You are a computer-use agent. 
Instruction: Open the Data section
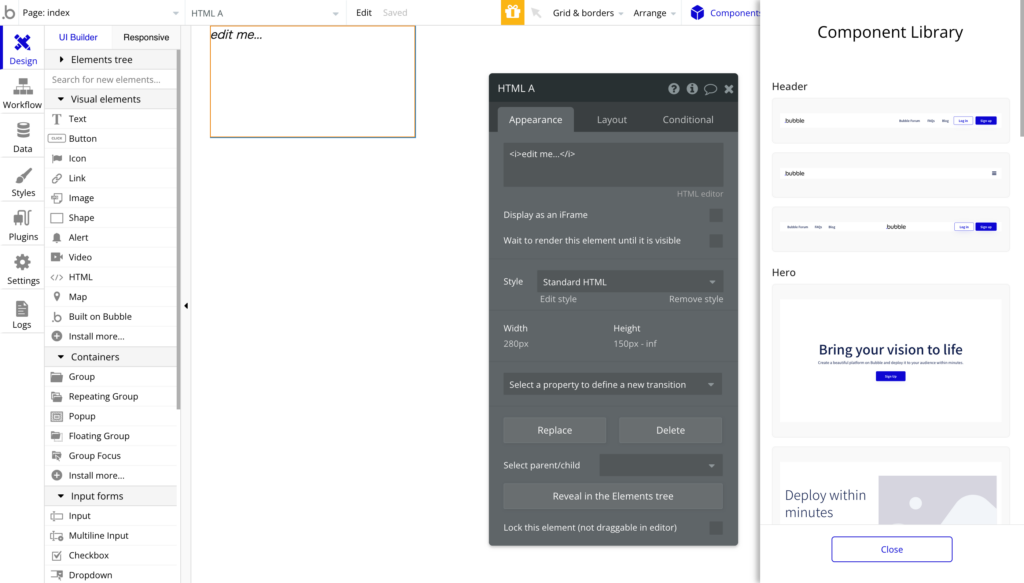[23, 137]
